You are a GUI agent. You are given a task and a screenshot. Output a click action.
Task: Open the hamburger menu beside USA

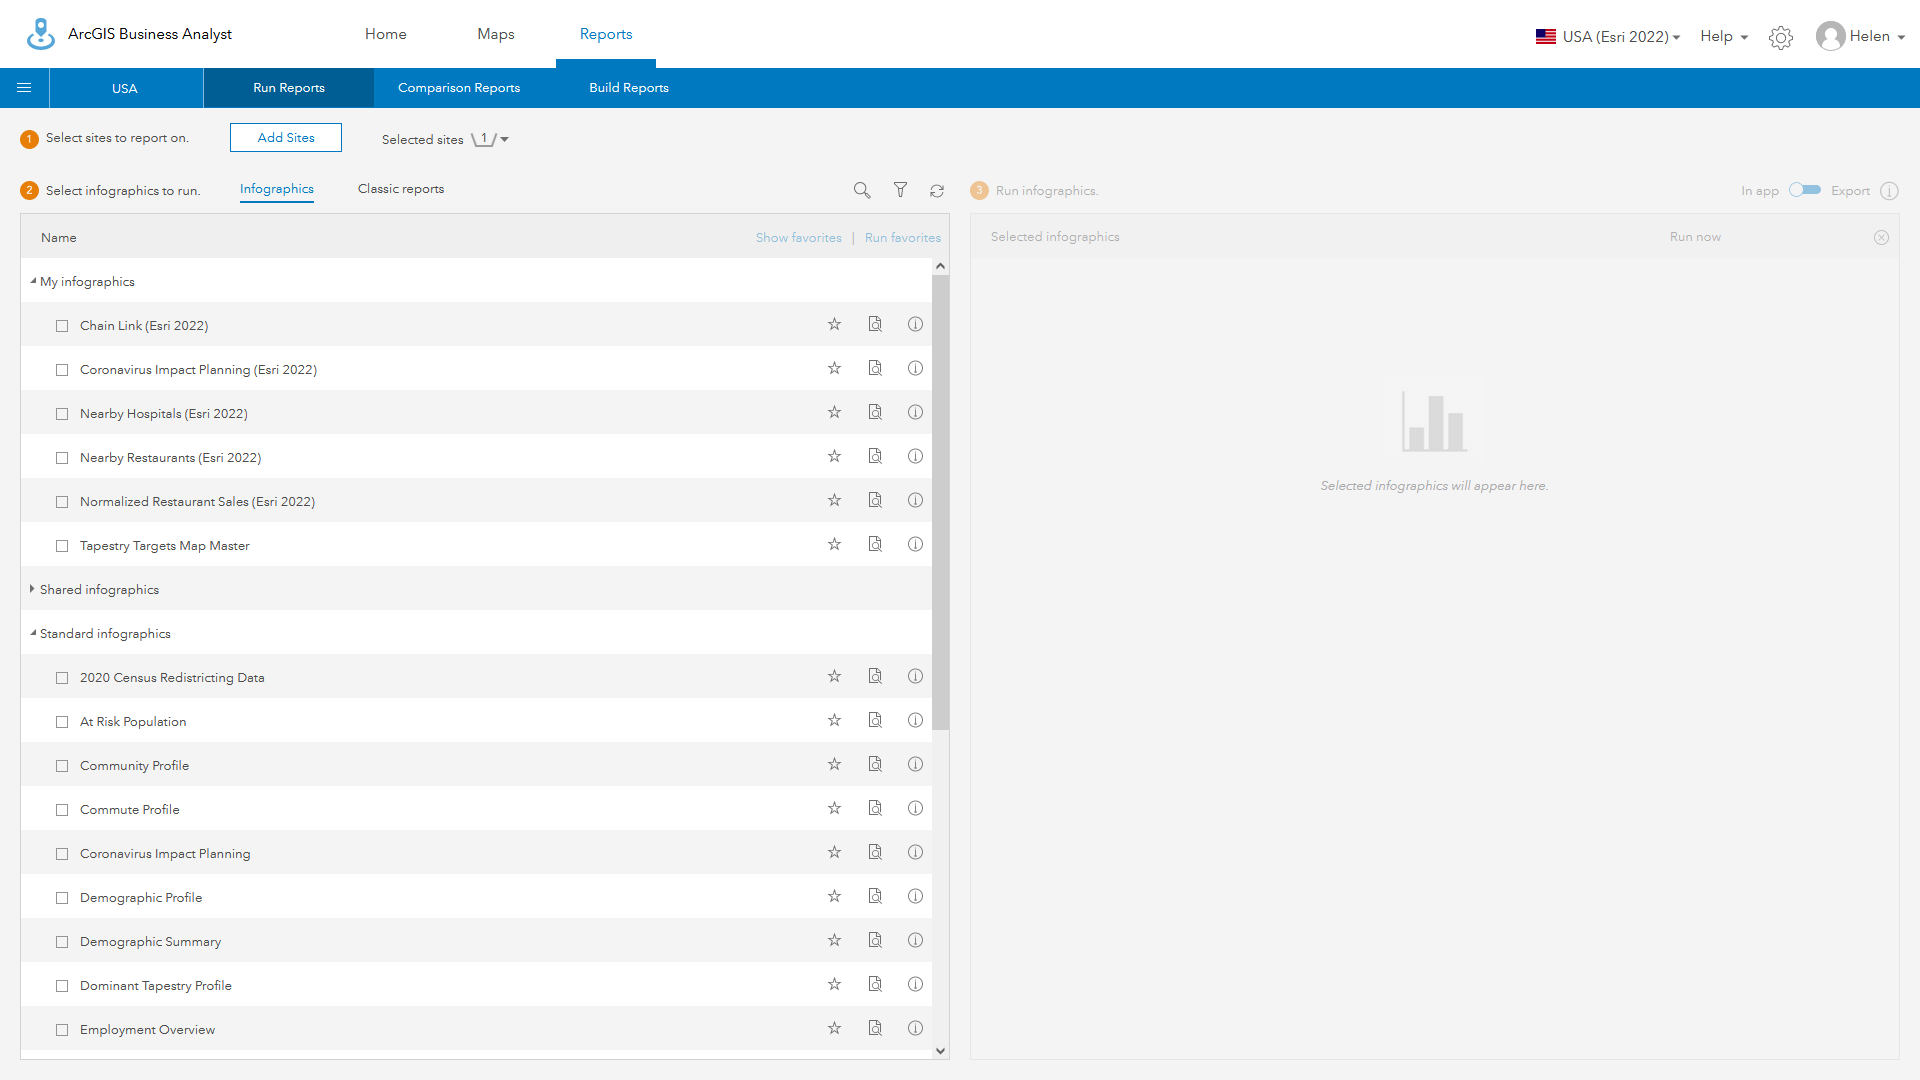24,88
